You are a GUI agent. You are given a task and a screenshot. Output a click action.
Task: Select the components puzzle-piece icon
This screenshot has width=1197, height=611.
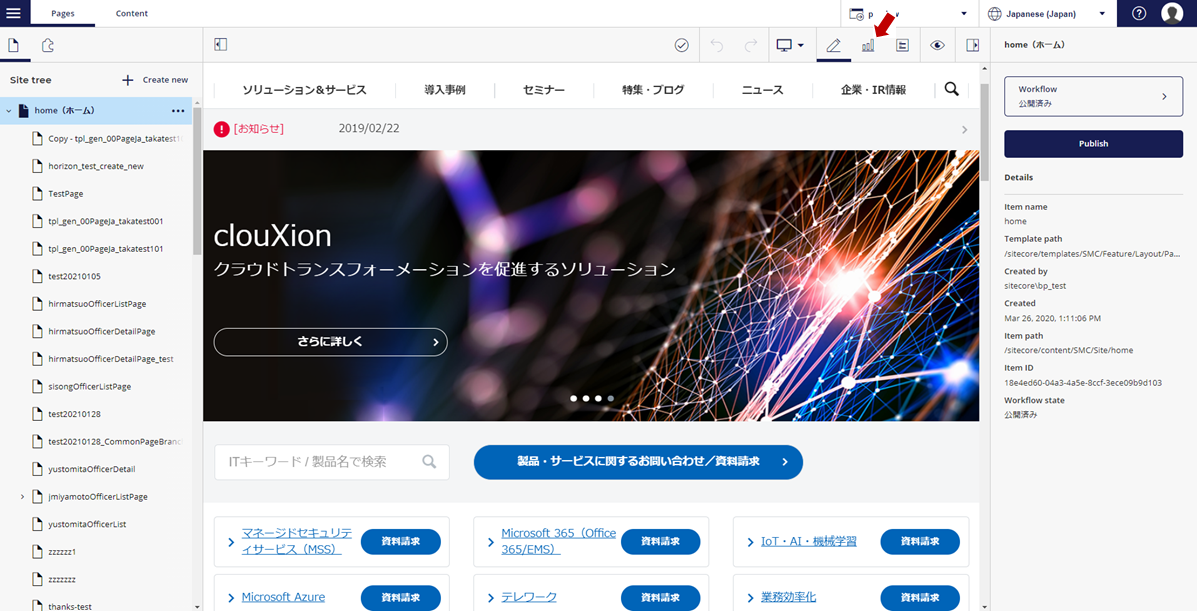click(x=47, y=45)
